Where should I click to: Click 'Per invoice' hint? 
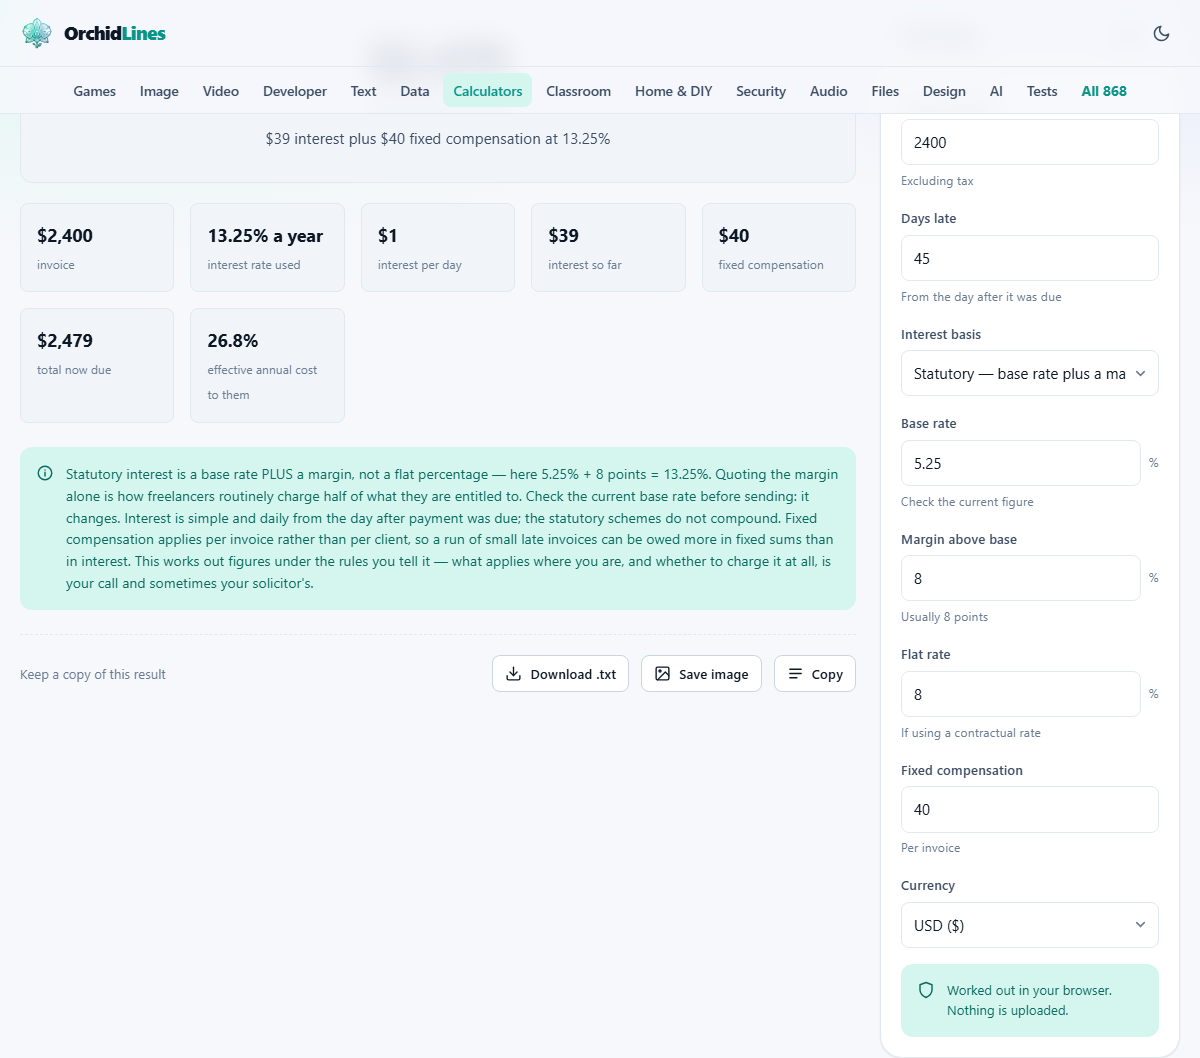tap(930, 848)
